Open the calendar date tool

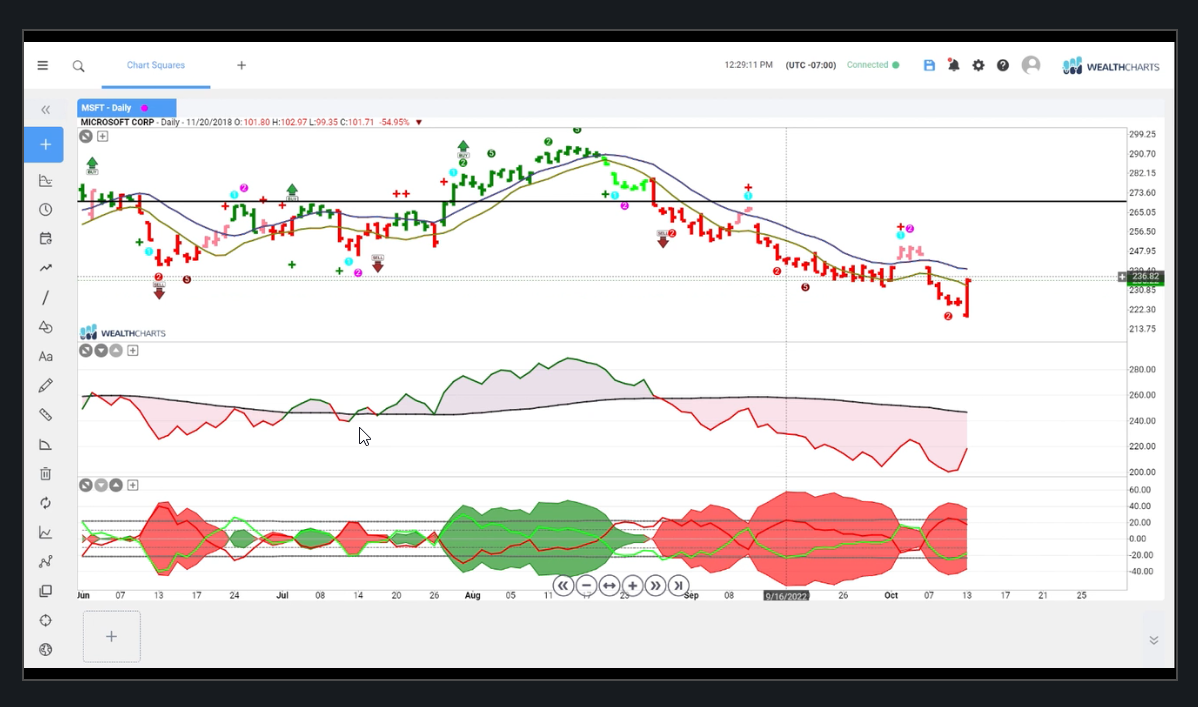[46, 238]
